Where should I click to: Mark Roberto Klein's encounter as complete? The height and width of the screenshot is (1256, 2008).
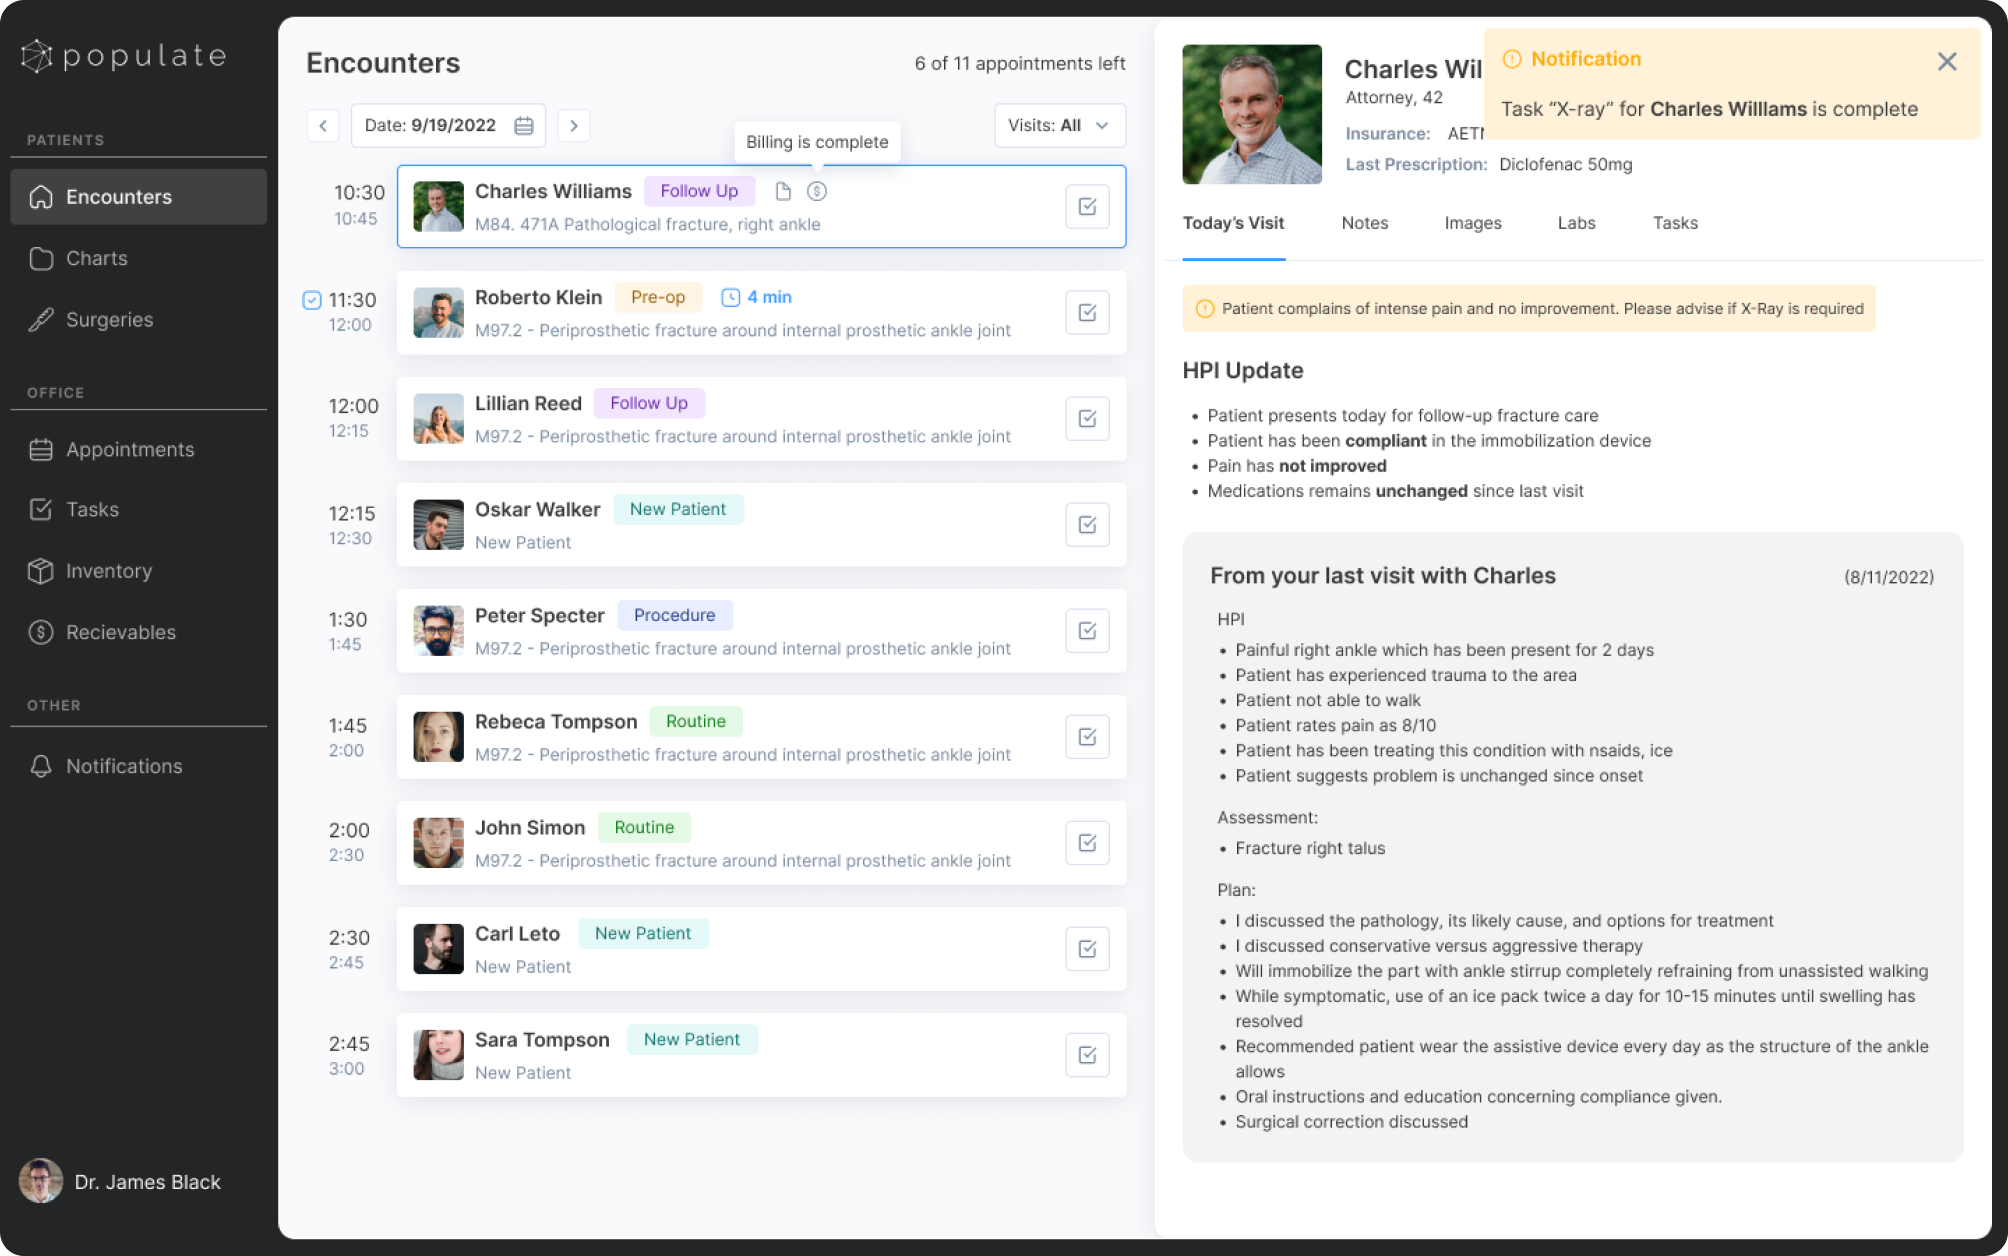tap(1087, 313)
